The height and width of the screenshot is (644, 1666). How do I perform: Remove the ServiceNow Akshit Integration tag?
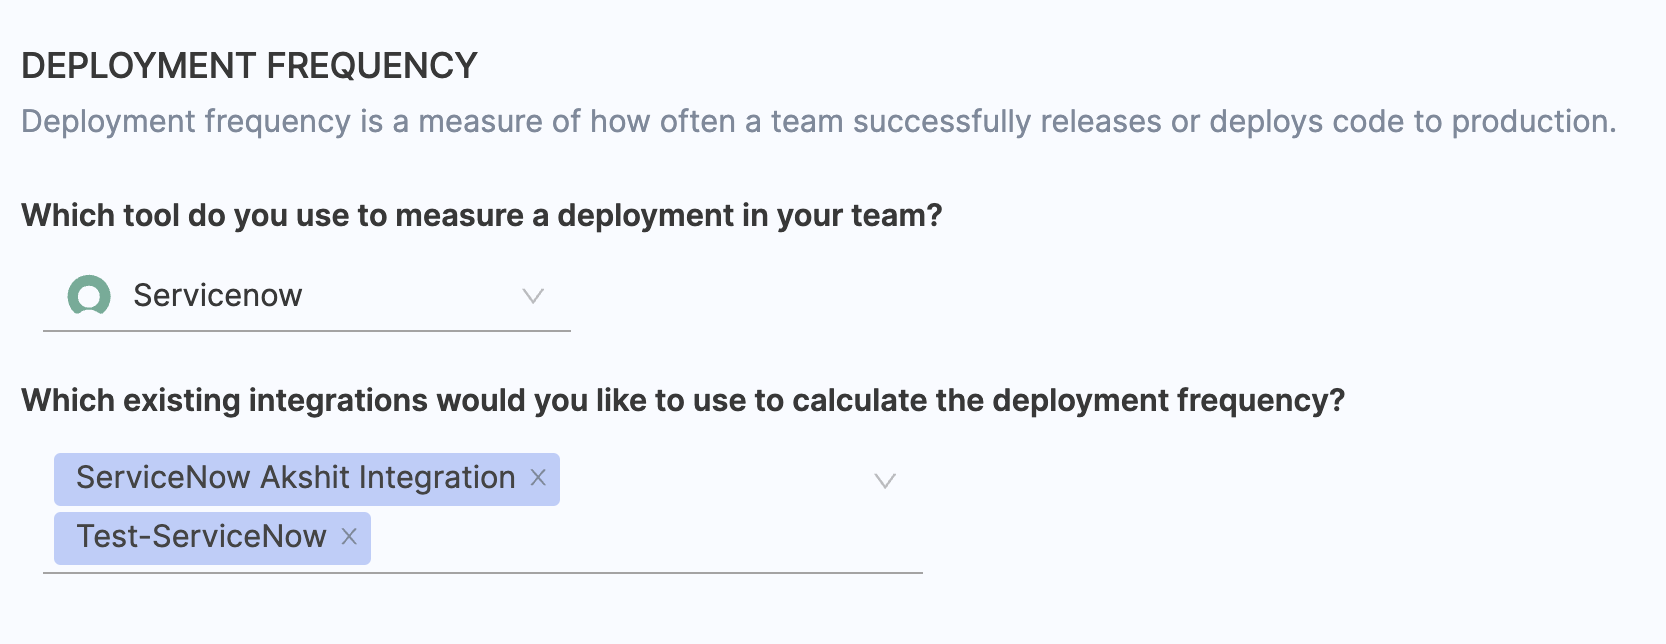[x=538, y=478]
